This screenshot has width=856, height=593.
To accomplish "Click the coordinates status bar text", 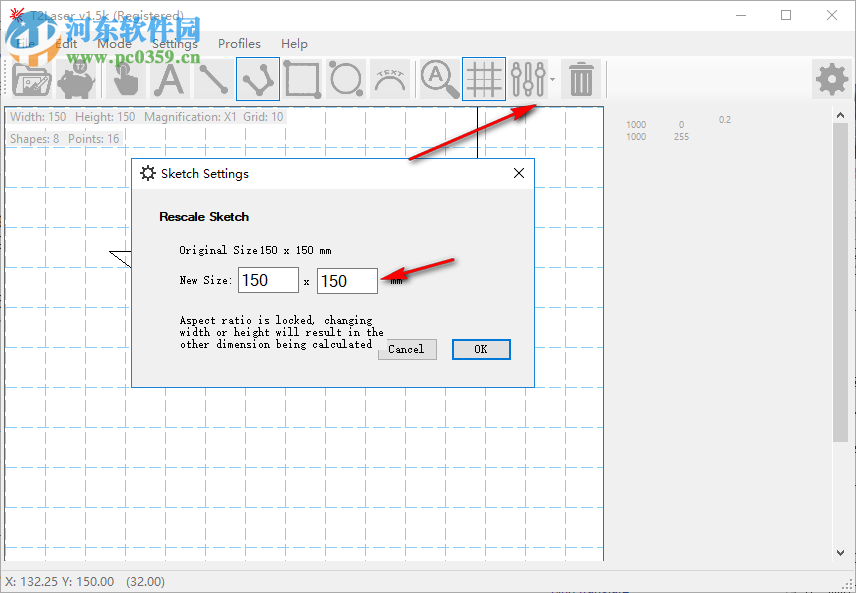I will coord(85,582).
